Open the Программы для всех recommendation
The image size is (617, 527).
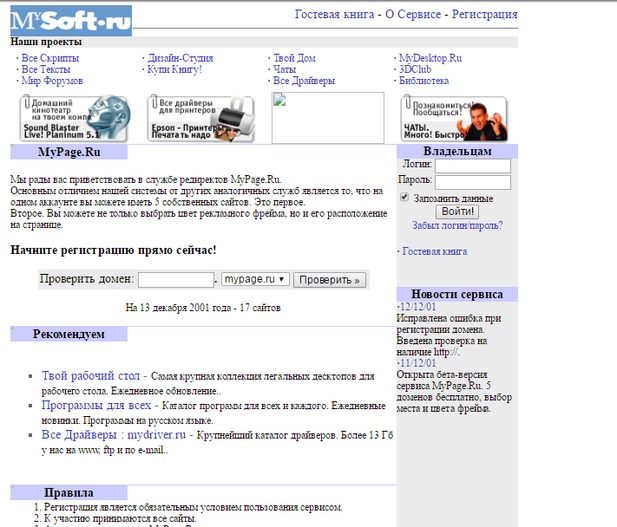96,405
